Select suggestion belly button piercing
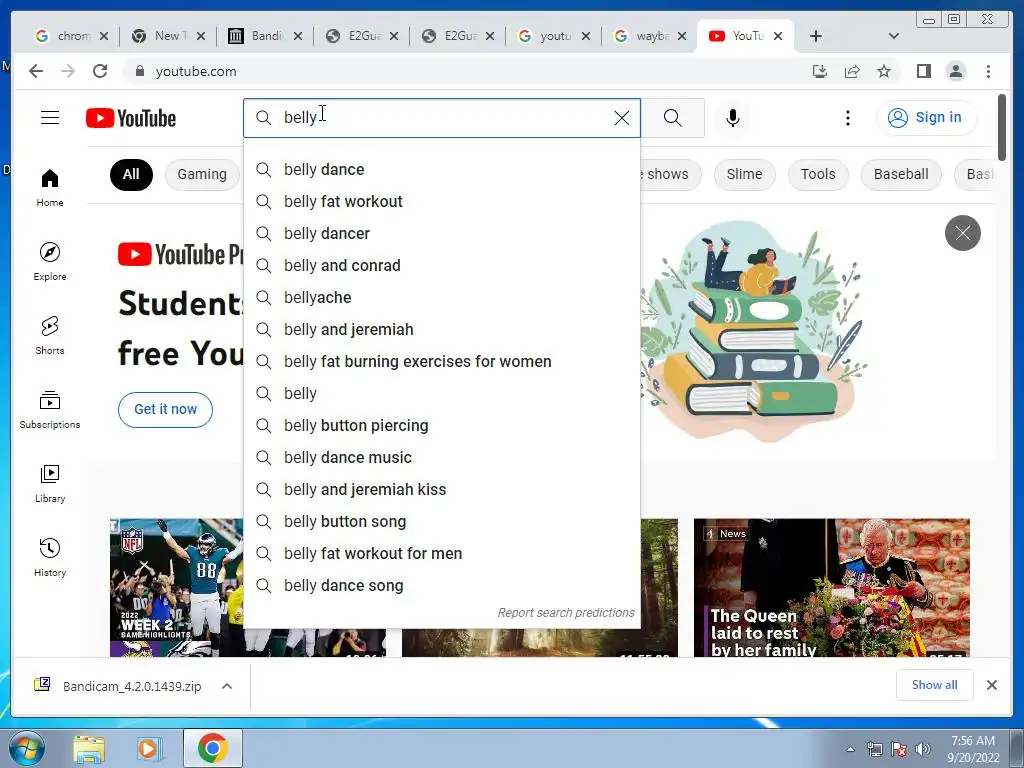Screen dimensions: 1024x768 (x=441, y=425)
